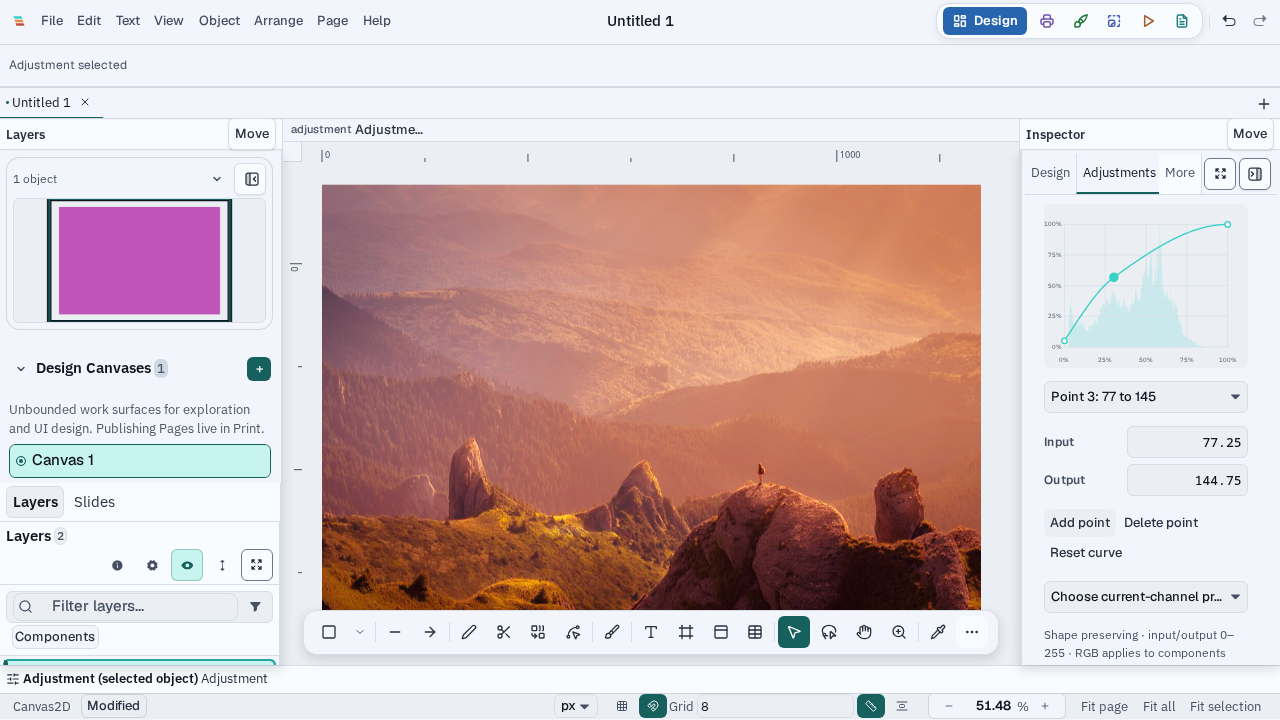Image resolution: width=1280 pixels, height=720 pixels.
Task: Switch to the Slides tab
Action: click(x=94, y=502)
